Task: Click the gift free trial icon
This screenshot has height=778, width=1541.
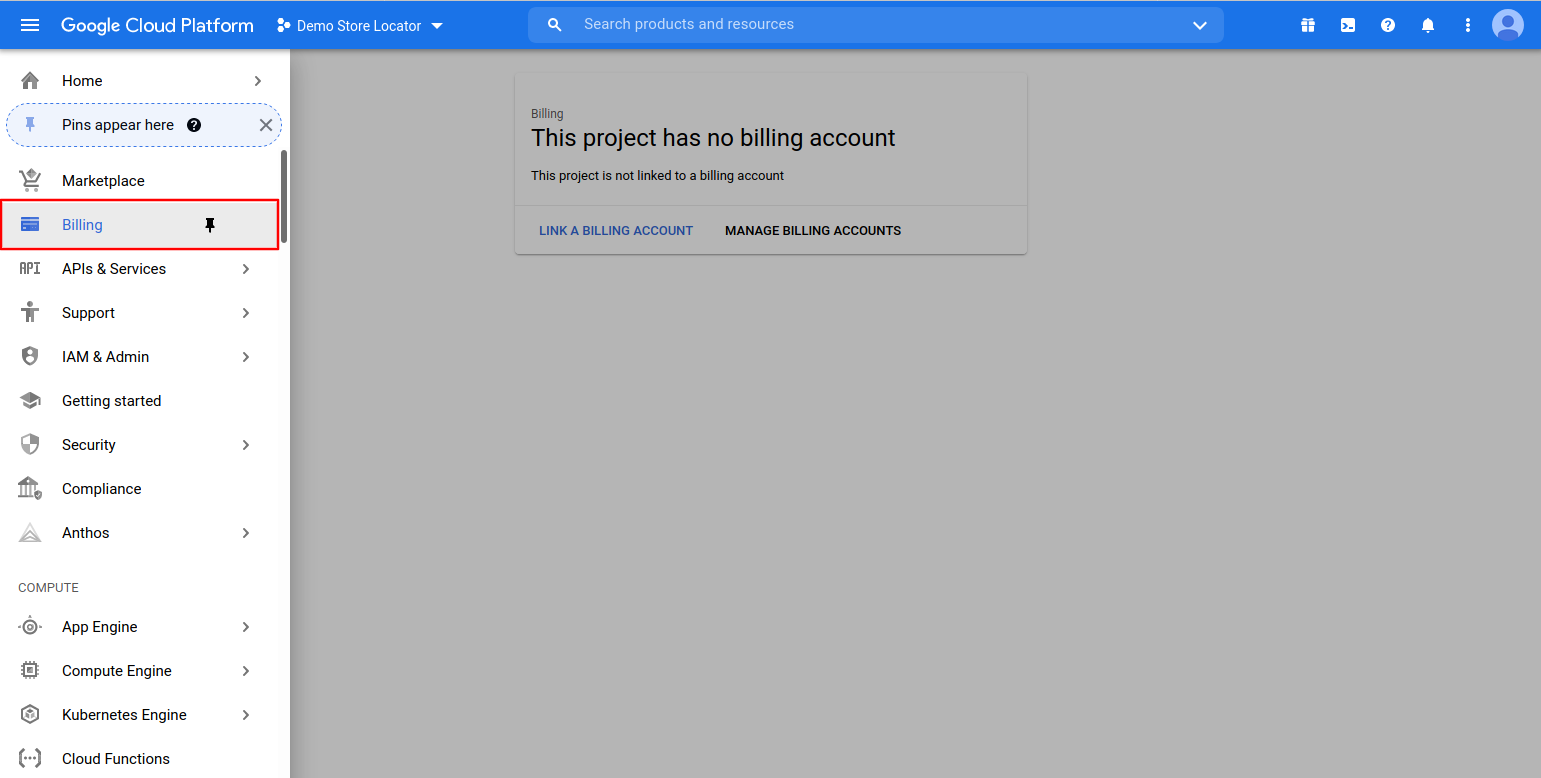Action: click(1308, 25)
